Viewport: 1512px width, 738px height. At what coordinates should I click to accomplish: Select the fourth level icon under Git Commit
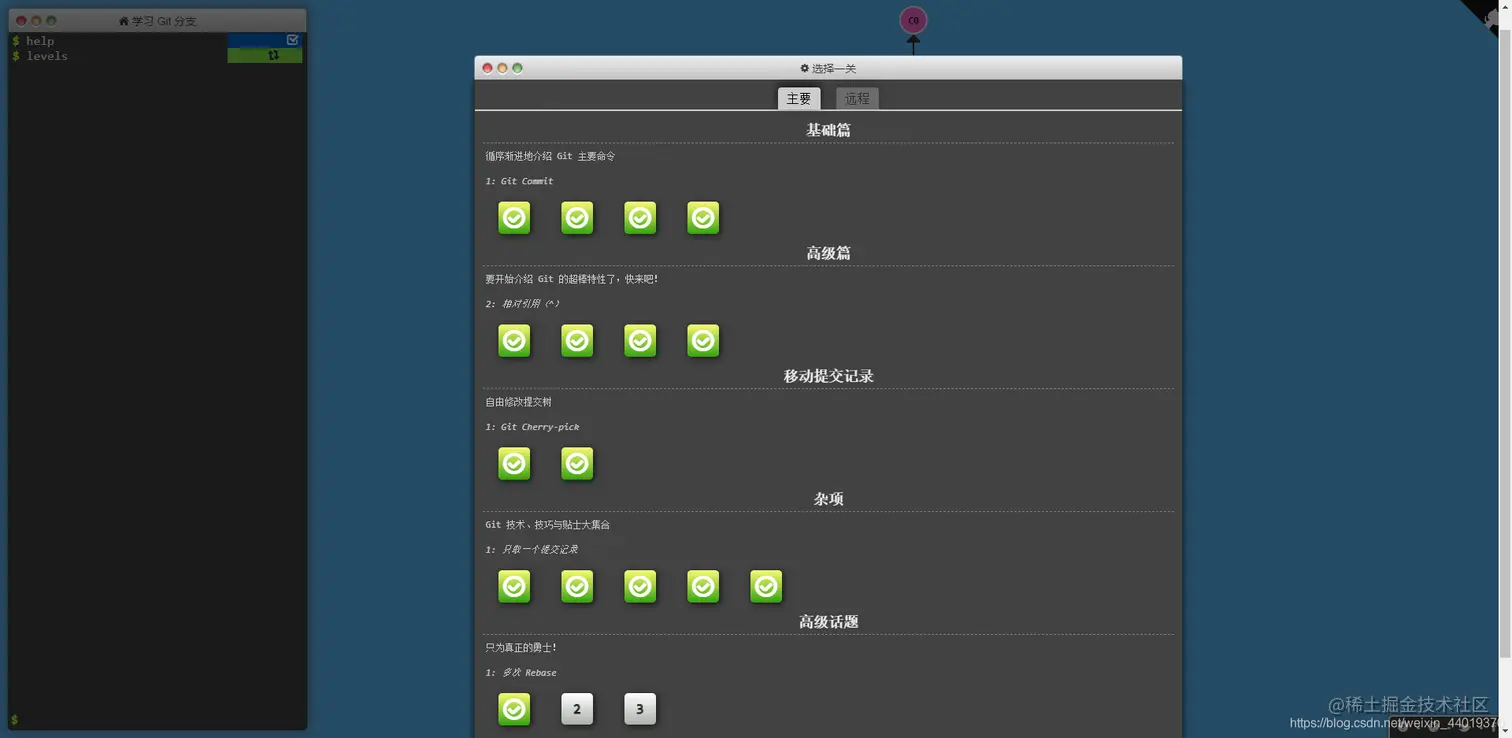703,217
